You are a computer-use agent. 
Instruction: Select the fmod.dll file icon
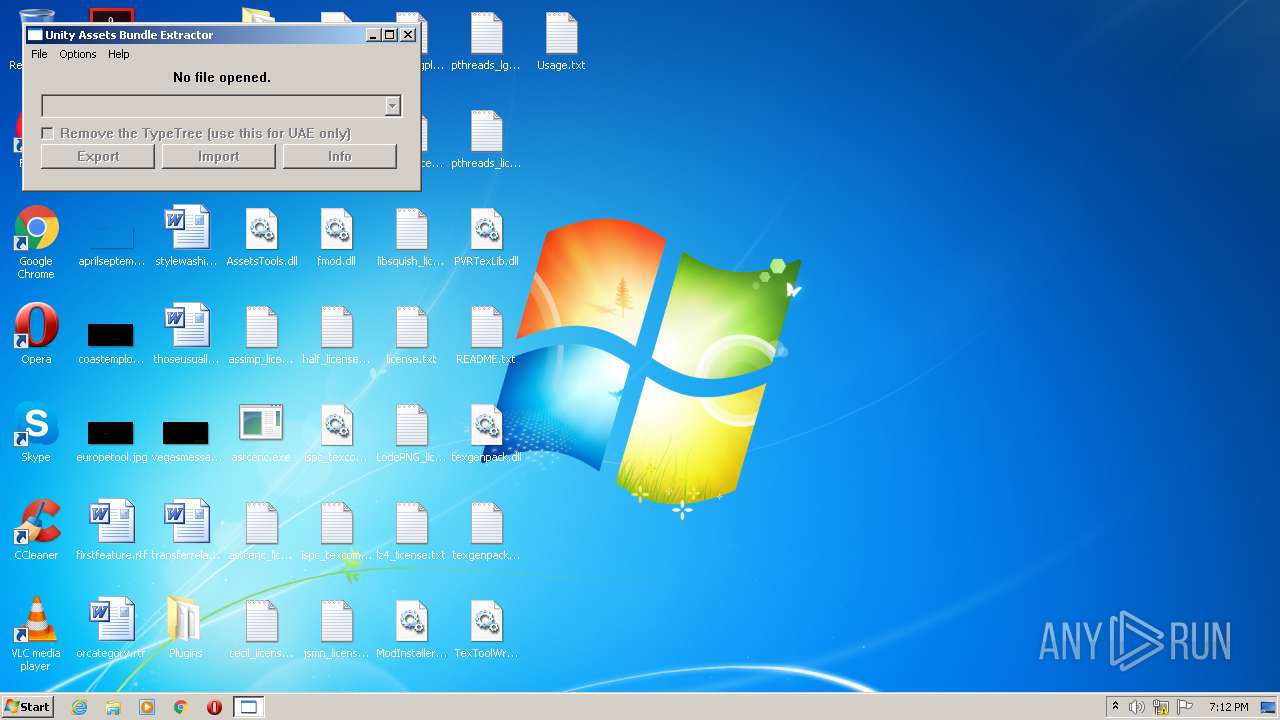(336, 238)
